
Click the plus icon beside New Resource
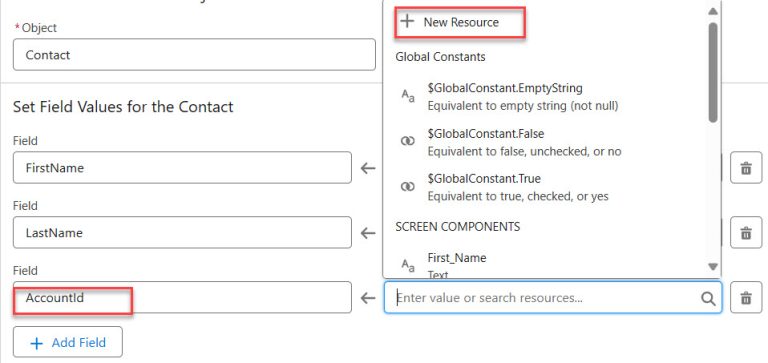(x=407, y=22)
